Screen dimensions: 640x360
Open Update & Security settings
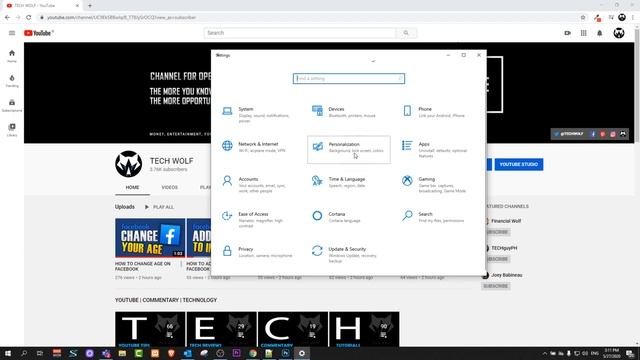[x=348, y=254]
